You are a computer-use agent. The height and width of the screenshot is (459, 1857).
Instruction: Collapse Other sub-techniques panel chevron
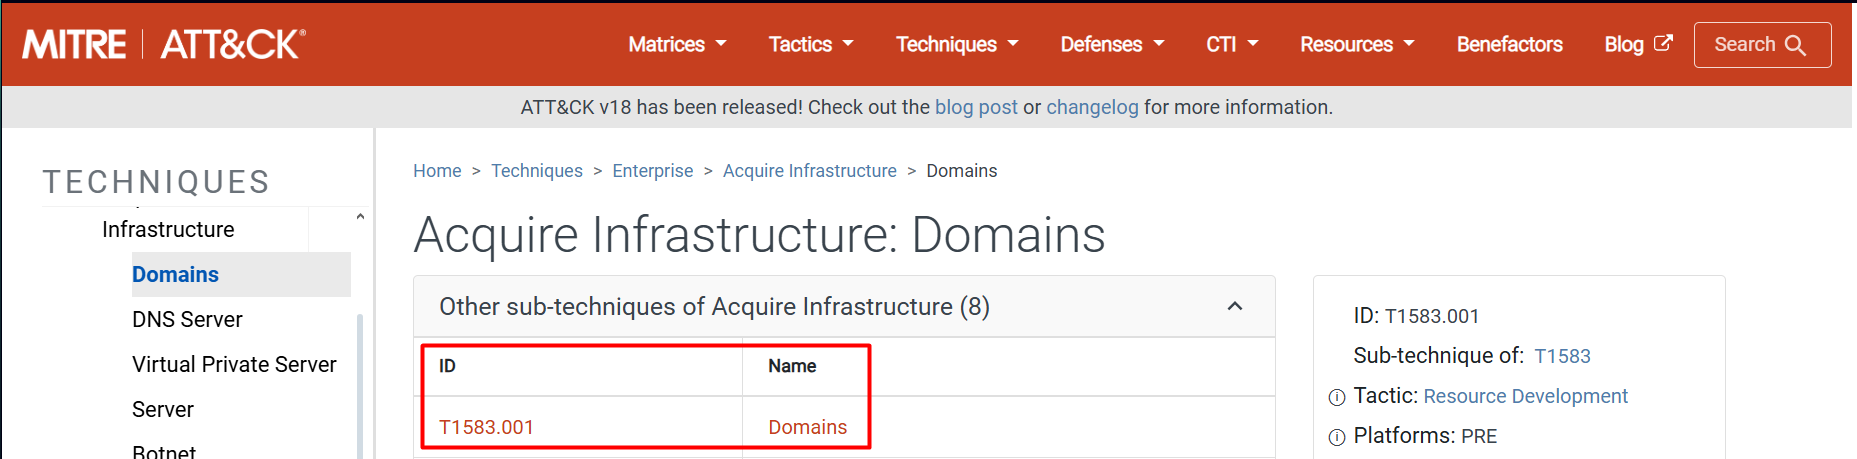1235,306
